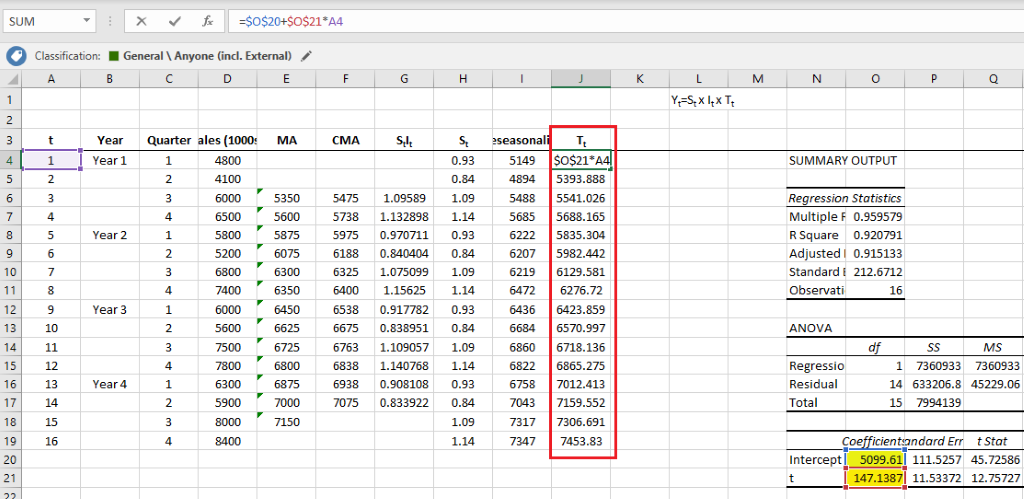The height and width of the screenshot is (499, 1024).
Task: Open the Insert Function fx dialog
Action: [206, 21]
